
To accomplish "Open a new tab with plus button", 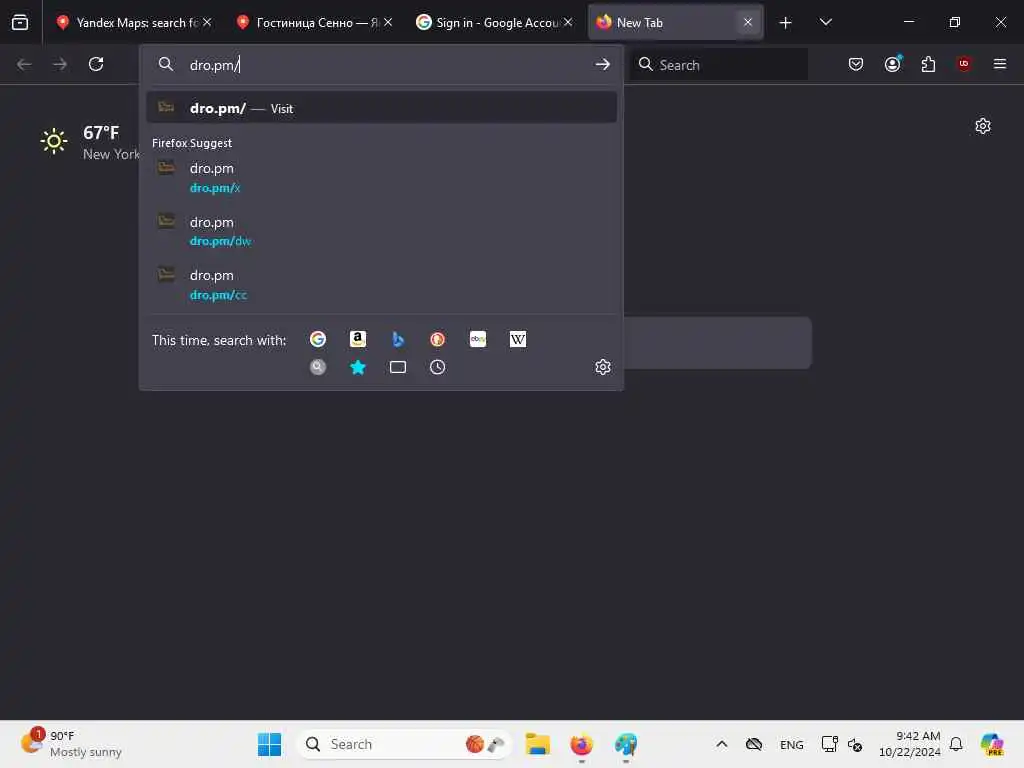I will (x=785, y=23).
